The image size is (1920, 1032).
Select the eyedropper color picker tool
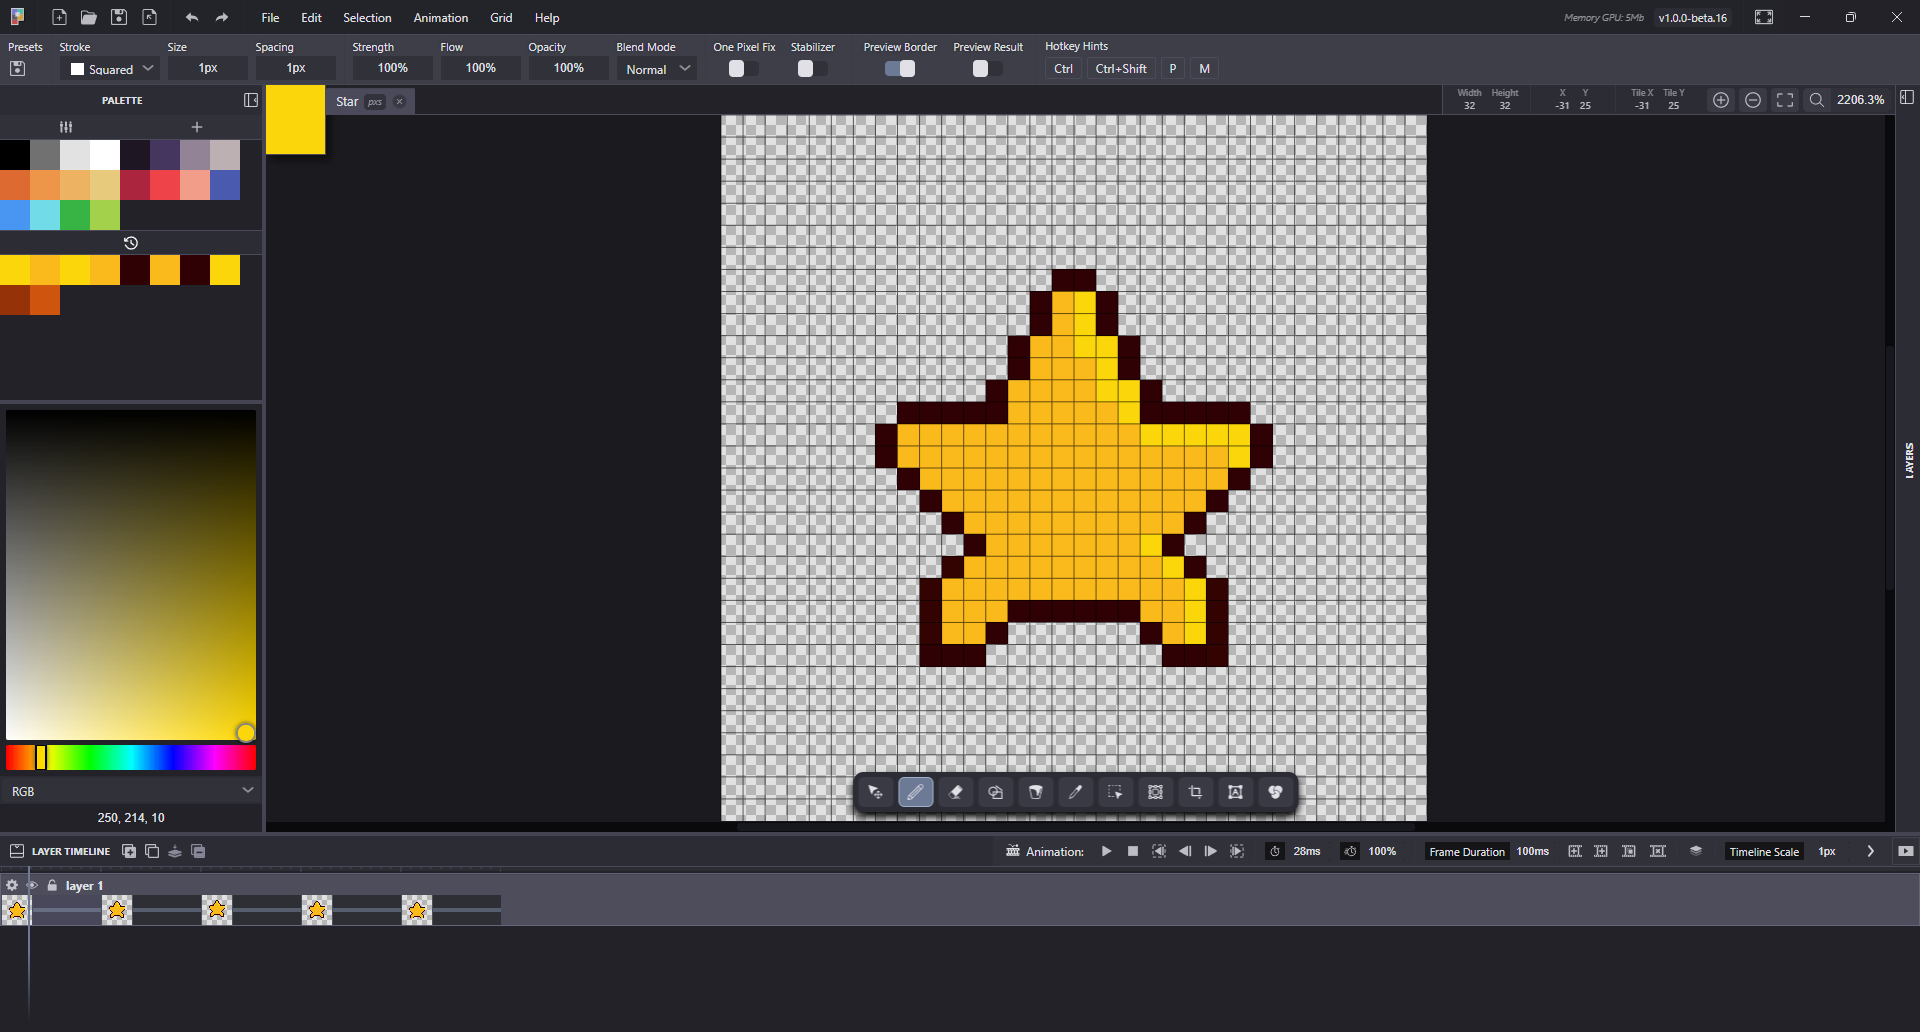pyautogui.click(x=1076, y=792)
